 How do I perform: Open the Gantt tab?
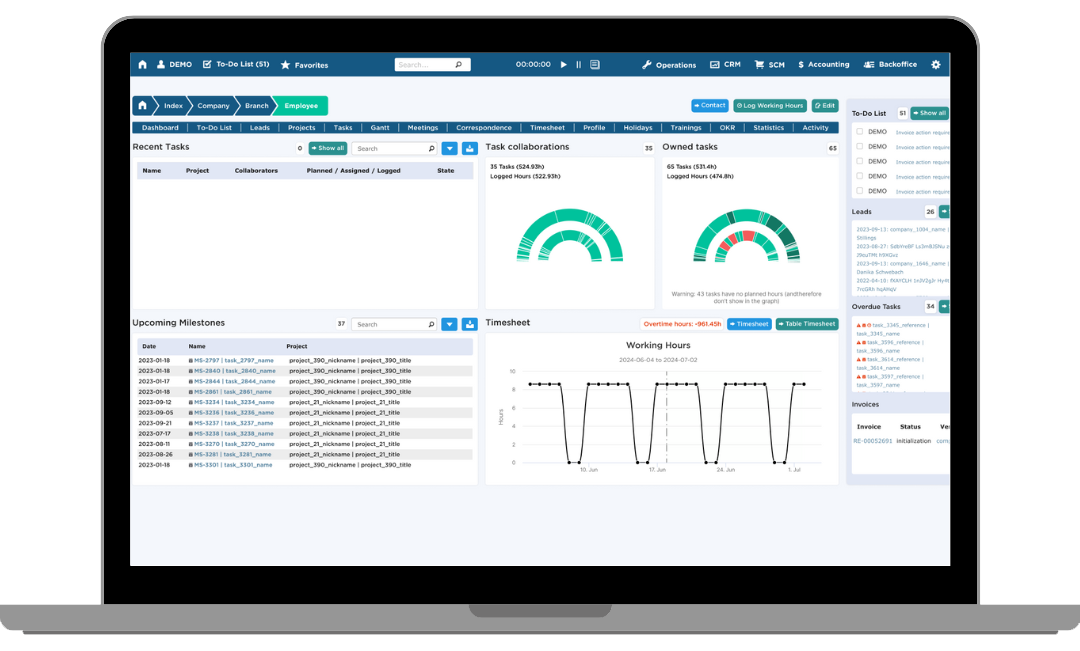380,127
